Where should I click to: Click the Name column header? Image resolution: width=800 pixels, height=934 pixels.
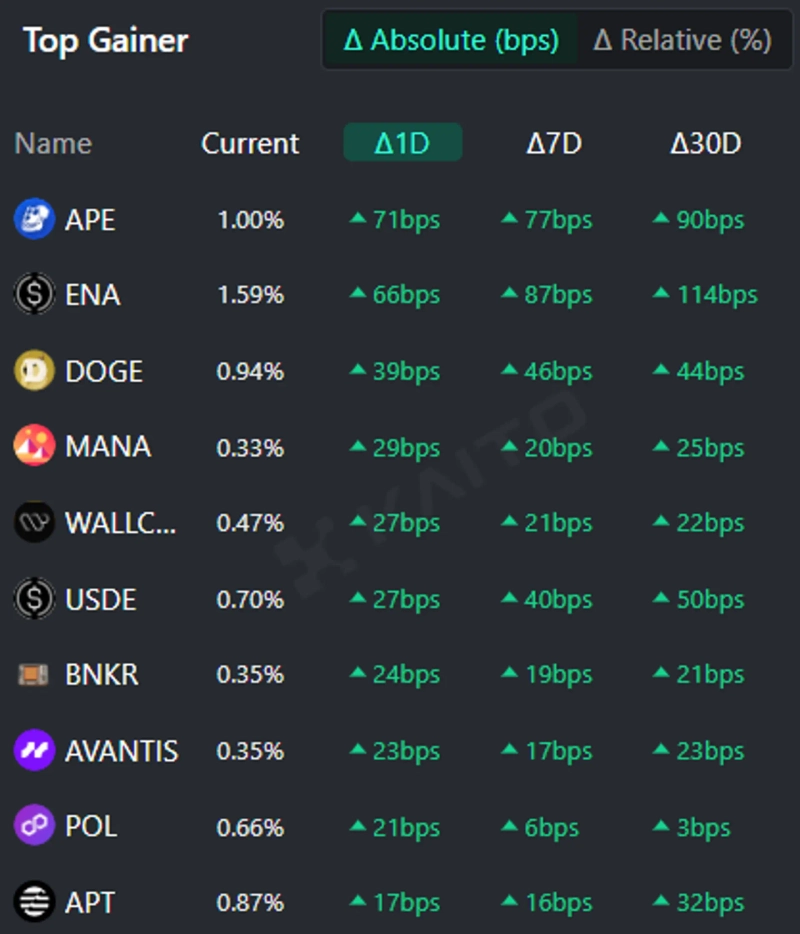click(53, 143)
